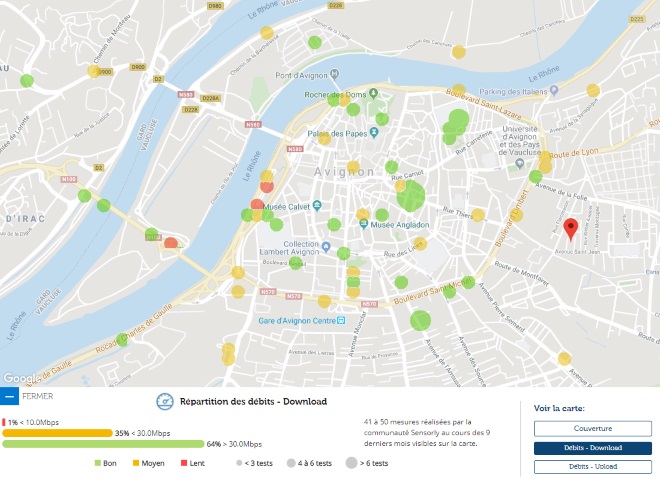Image resolution: width=660 pixels, height=488 pixels.
Task: Click the large green circle near Rue Carnot
Action: pos(411,196)
